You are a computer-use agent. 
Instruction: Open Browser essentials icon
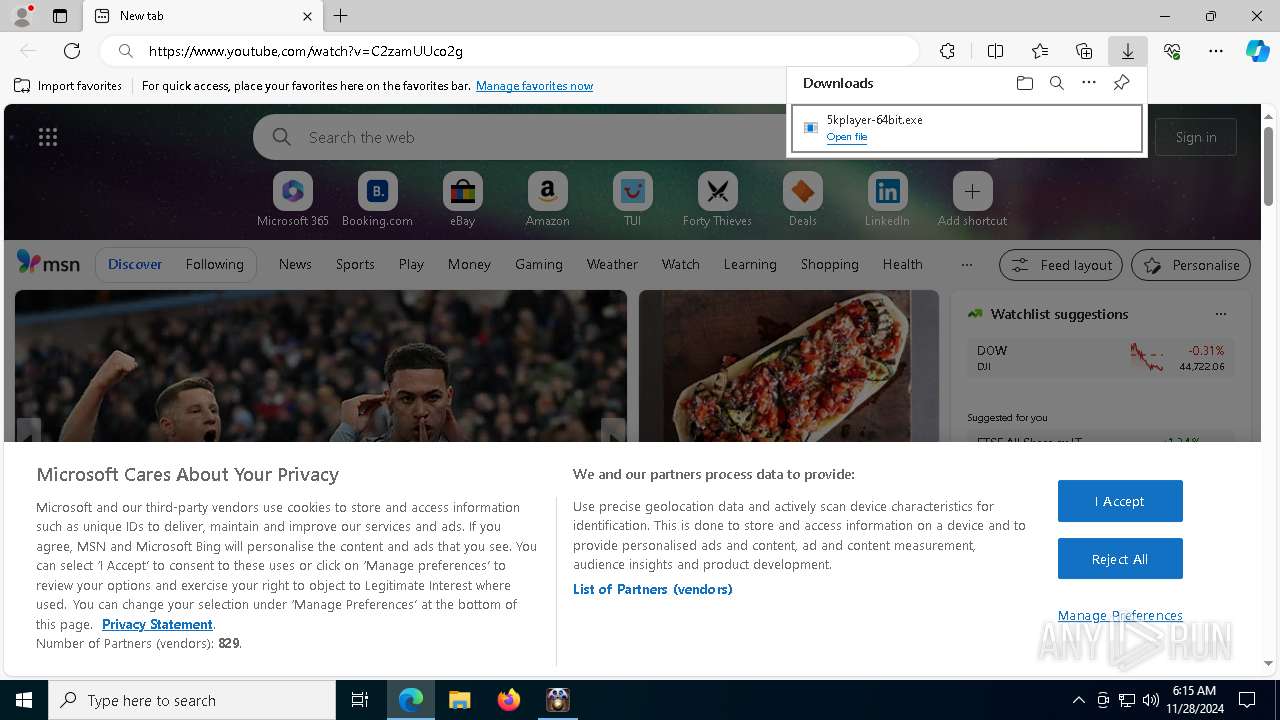pyautogui.click(x=1172, y=51)
